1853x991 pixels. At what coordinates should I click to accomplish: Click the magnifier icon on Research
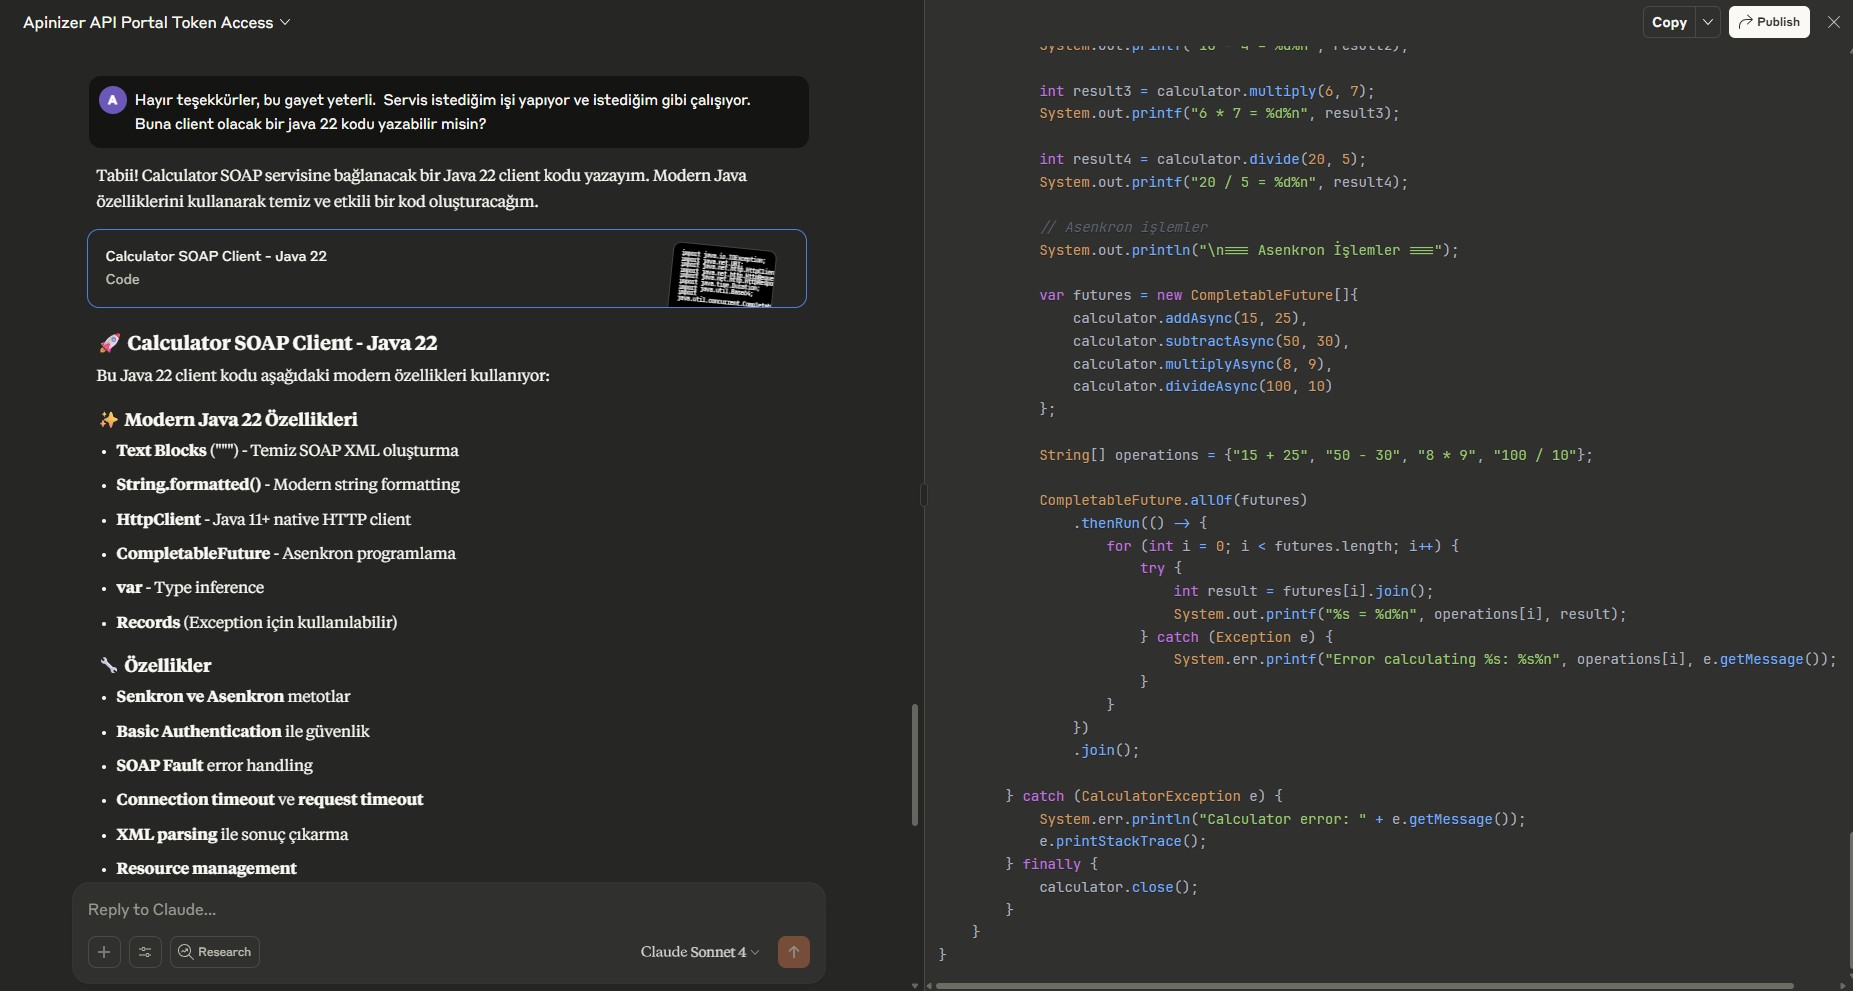tap(185, 952)
